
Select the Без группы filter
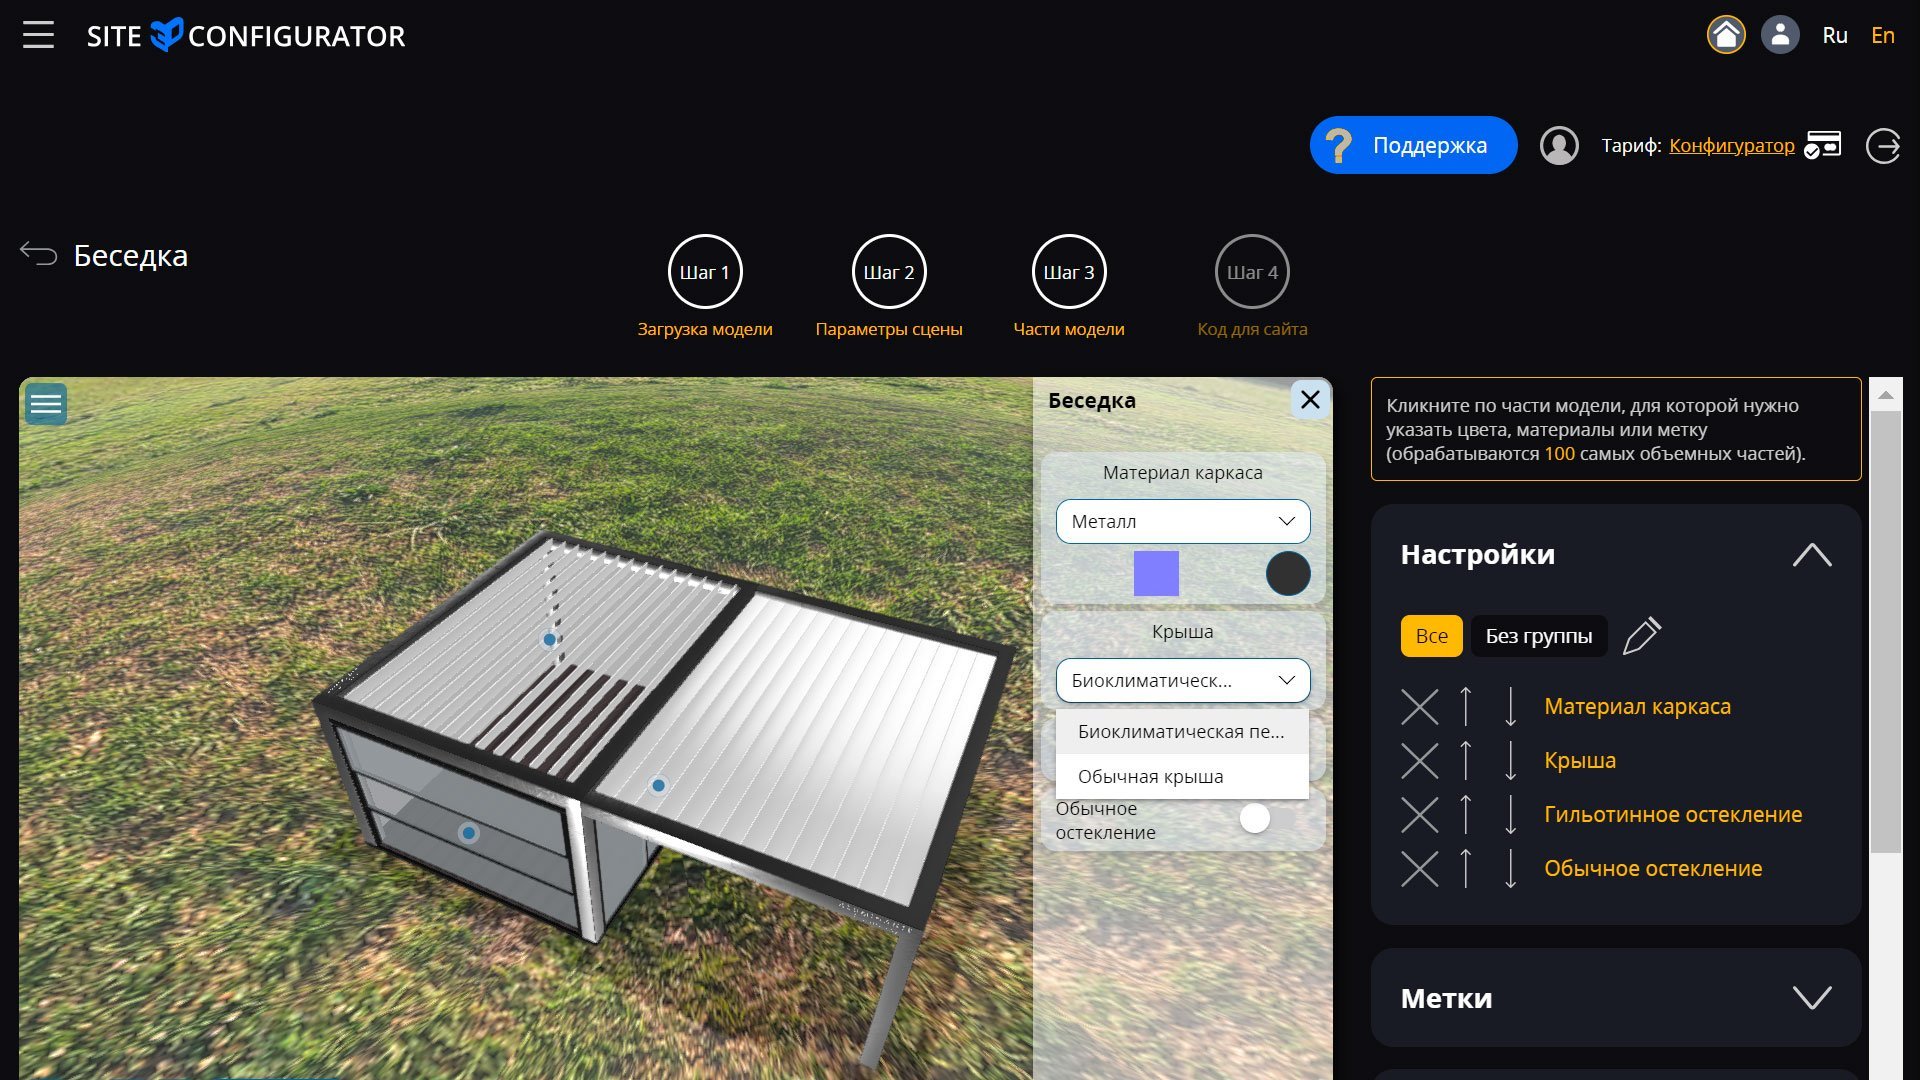[x=1538, y=636]
